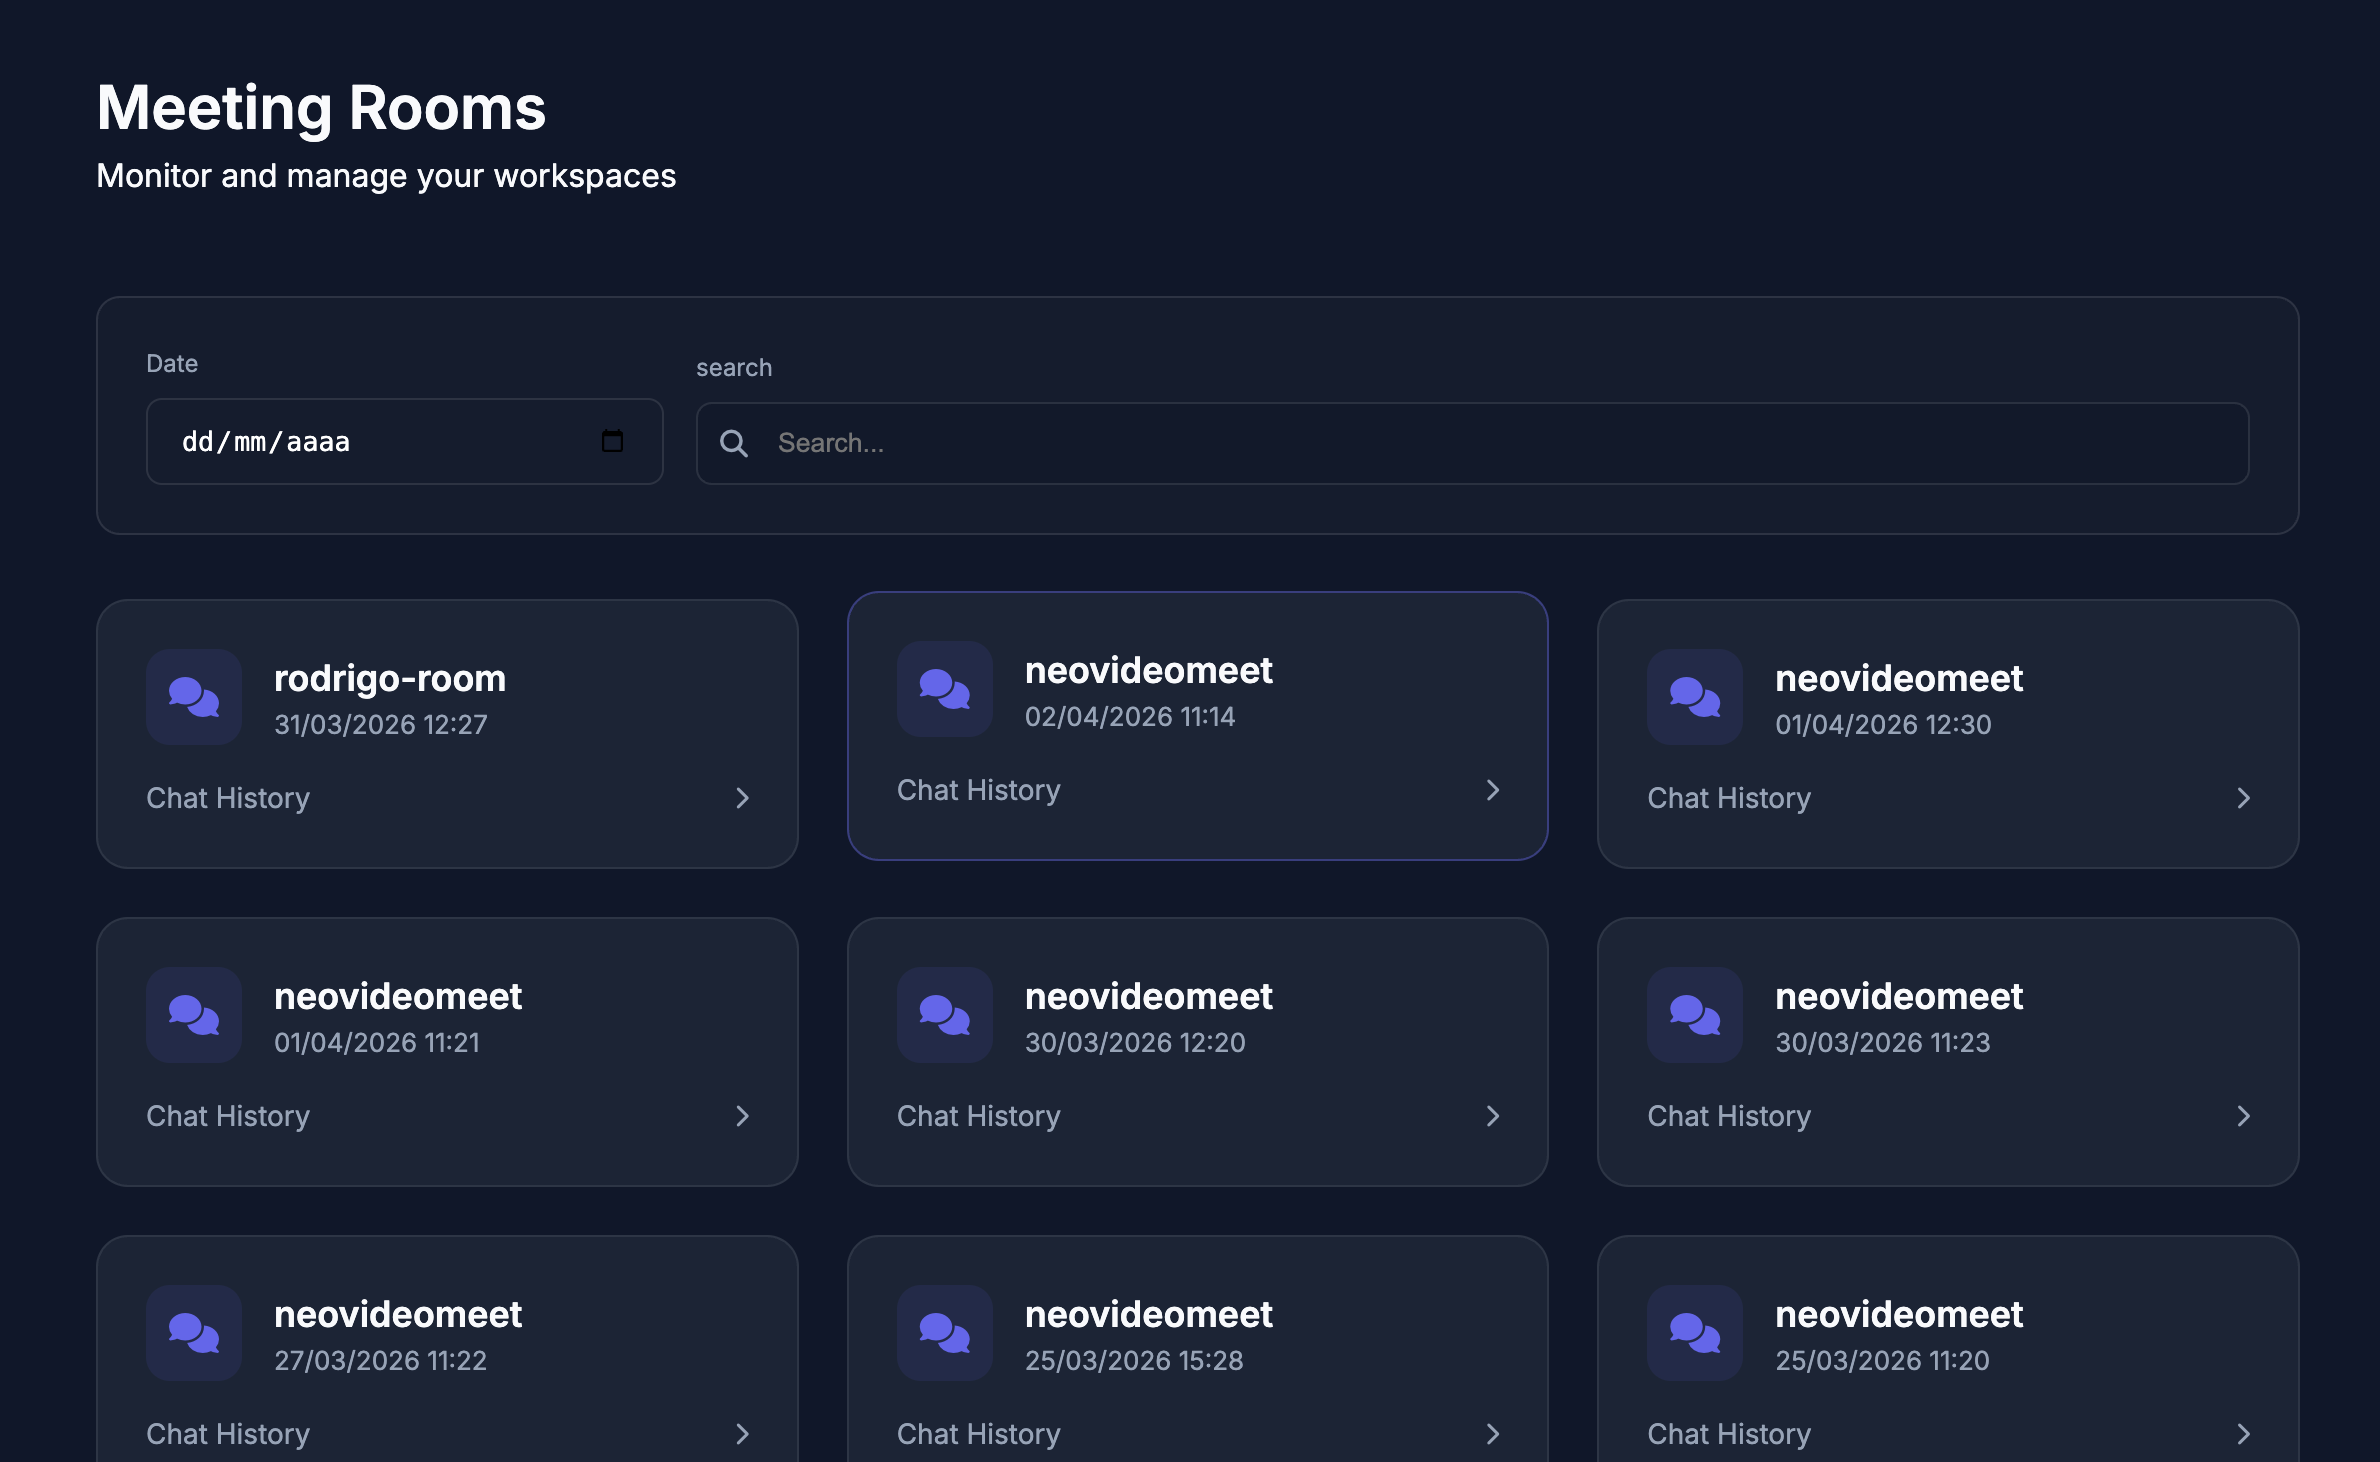Open the date picker calendar icon
The image size is (2380, 1462).
[612, 441]
